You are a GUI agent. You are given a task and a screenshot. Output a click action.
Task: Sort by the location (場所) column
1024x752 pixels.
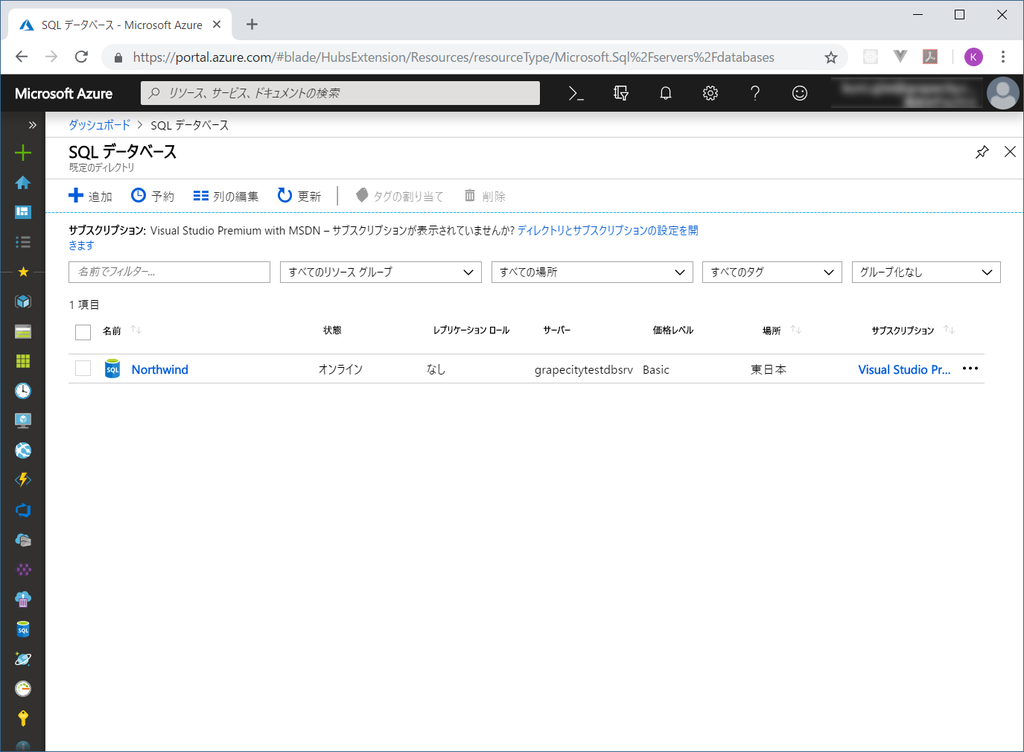tap(781, 330)
